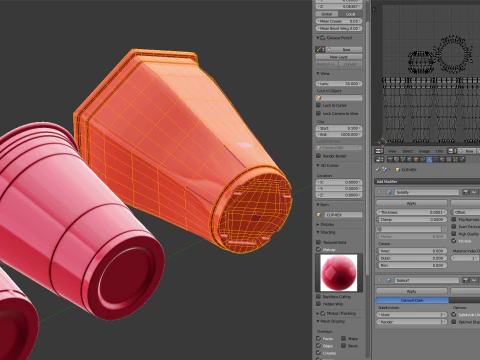
Task: Uncheck the Faces overlay checkbox
Action: point(318,338)
